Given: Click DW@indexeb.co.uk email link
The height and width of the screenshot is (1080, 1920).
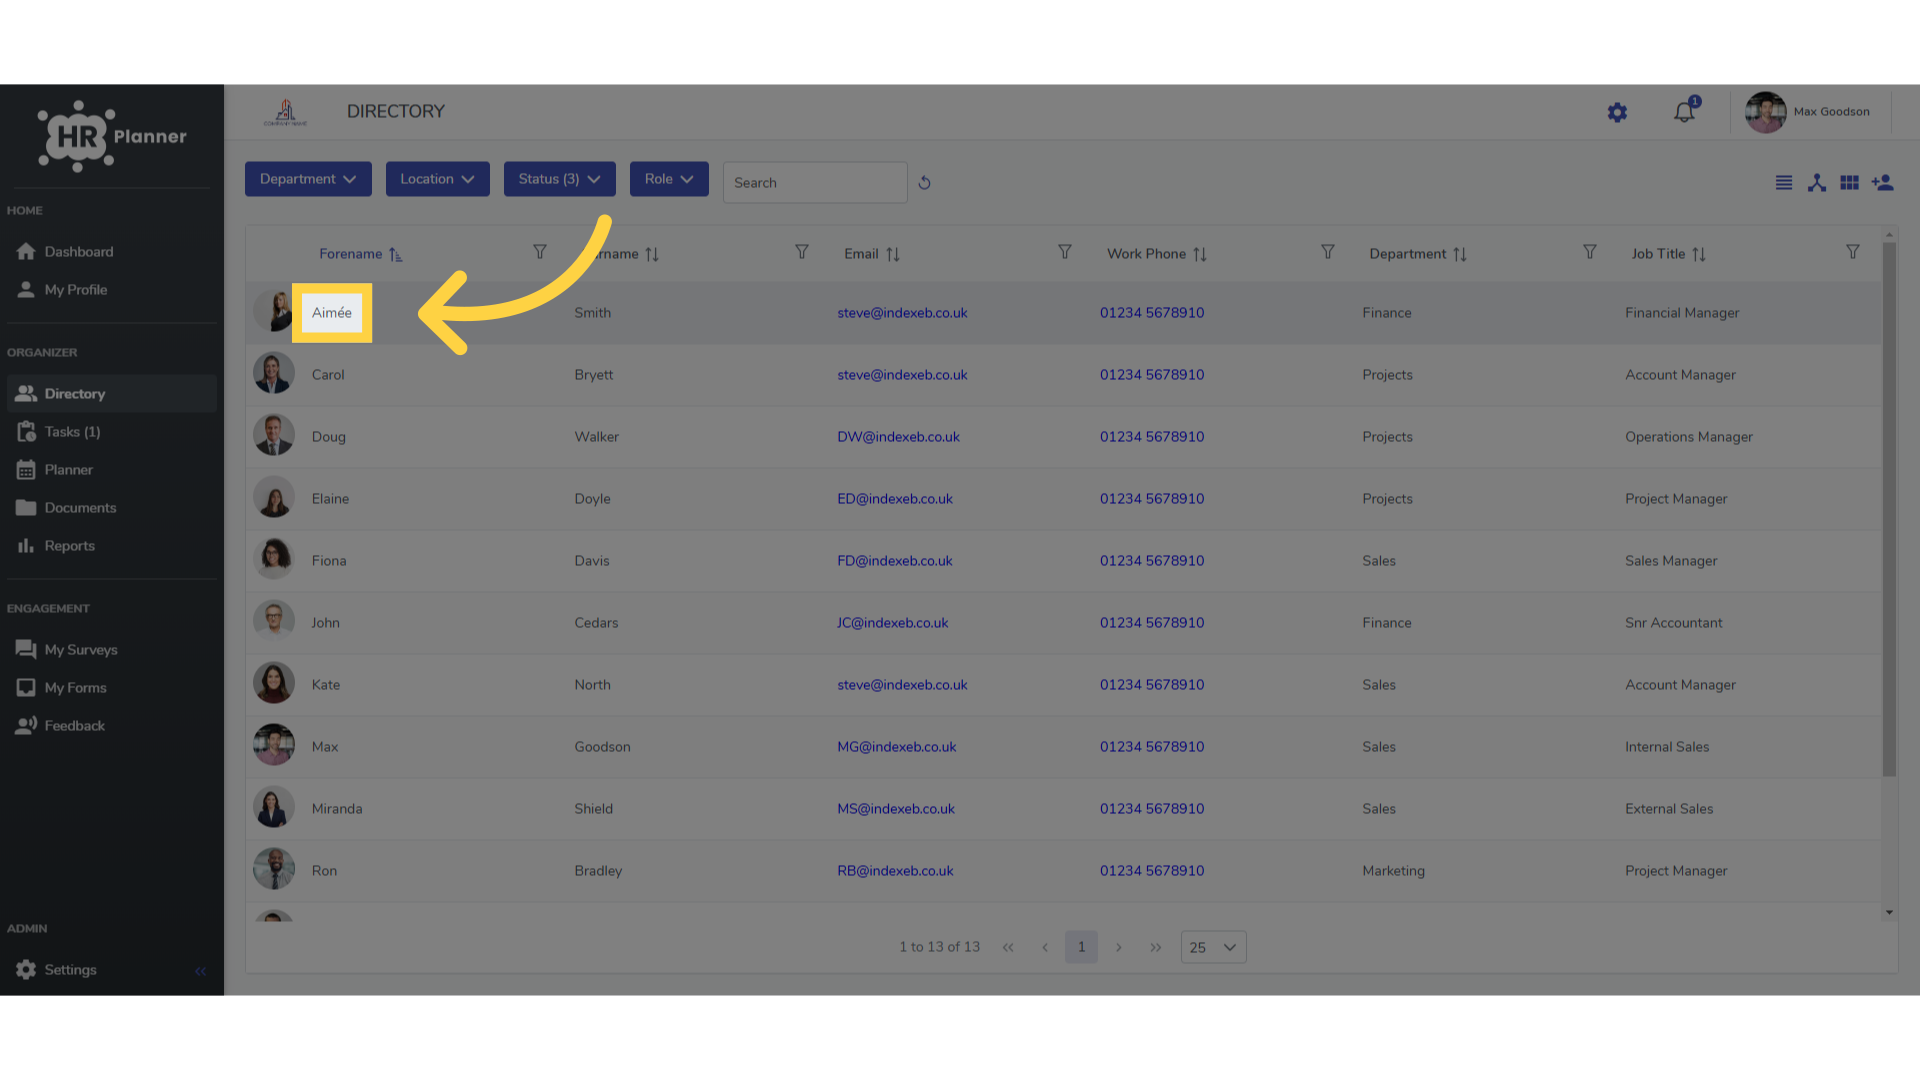Looking at the screenshot, I should click(x=898, y=437).
